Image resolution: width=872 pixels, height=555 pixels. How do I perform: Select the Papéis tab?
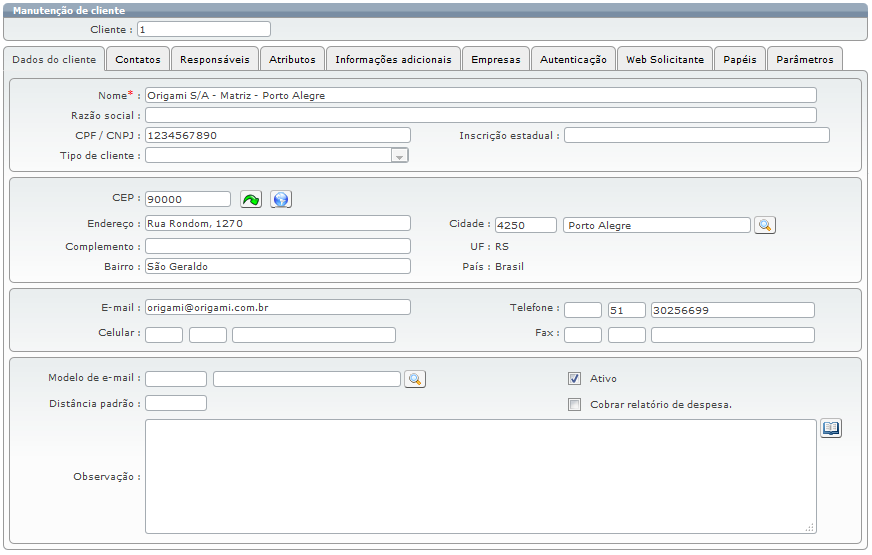(x=740, y=59)
